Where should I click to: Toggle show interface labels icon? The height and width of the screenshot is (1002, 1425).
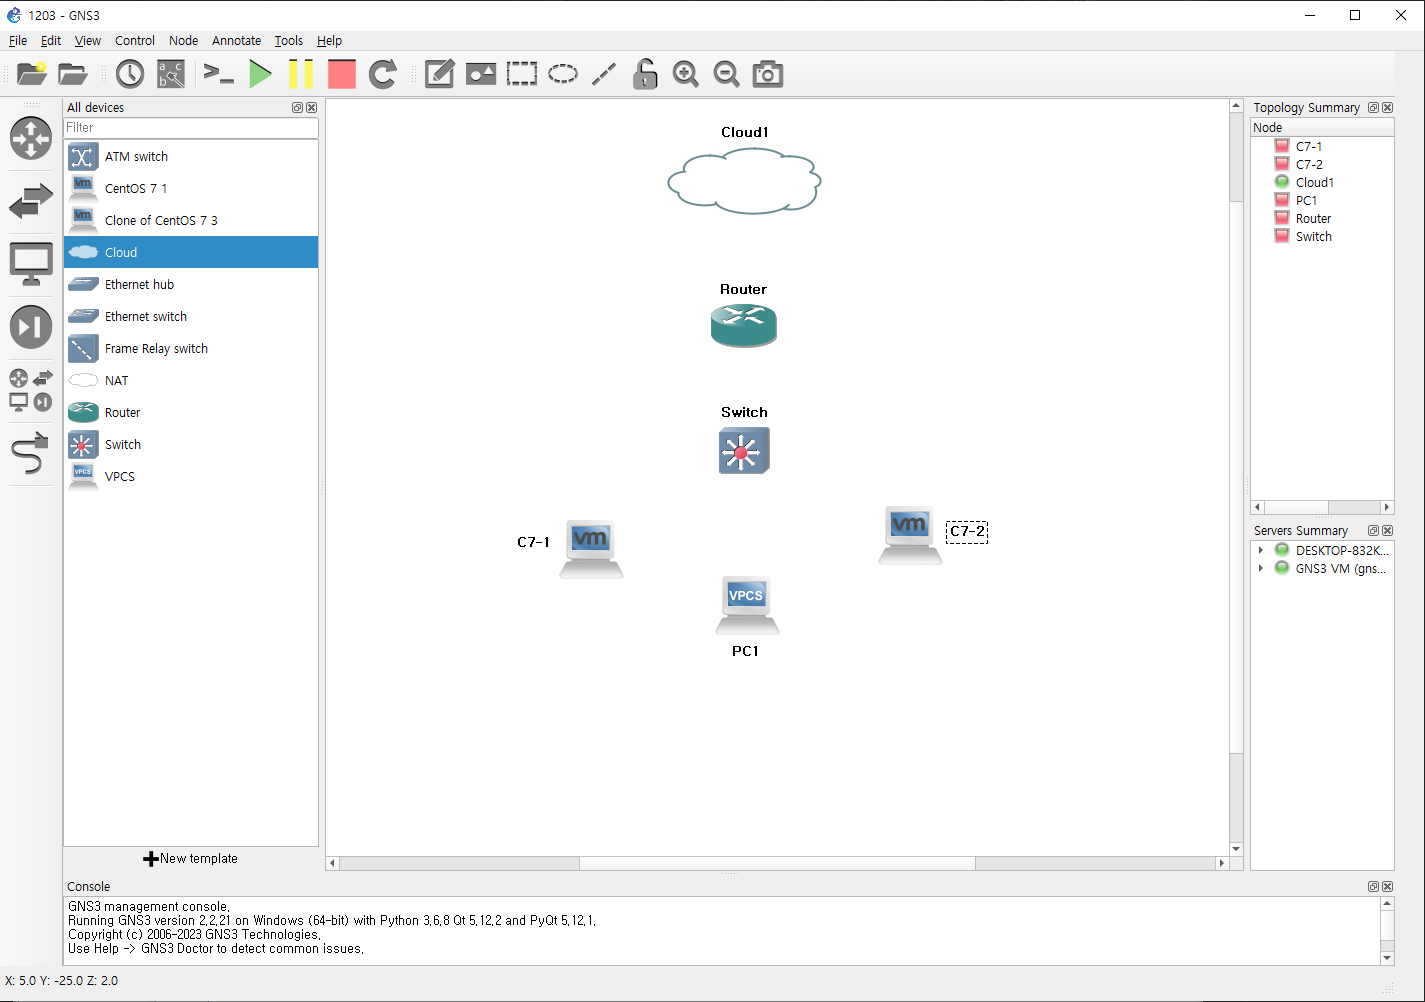pos(171,74)
